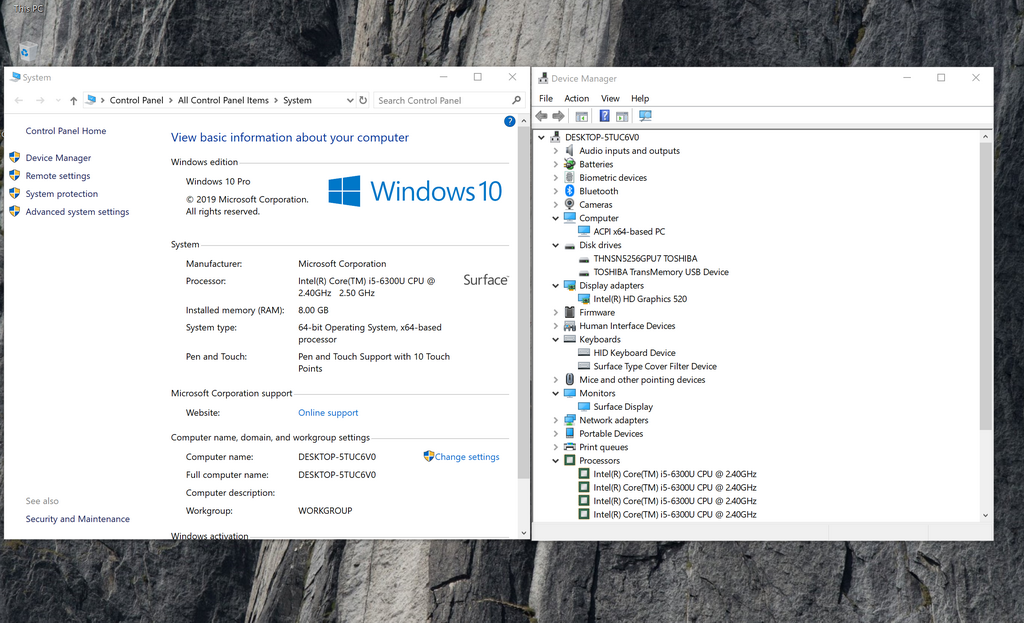
Task: Collapse the Disk drives node
Action: pos(556,245)
